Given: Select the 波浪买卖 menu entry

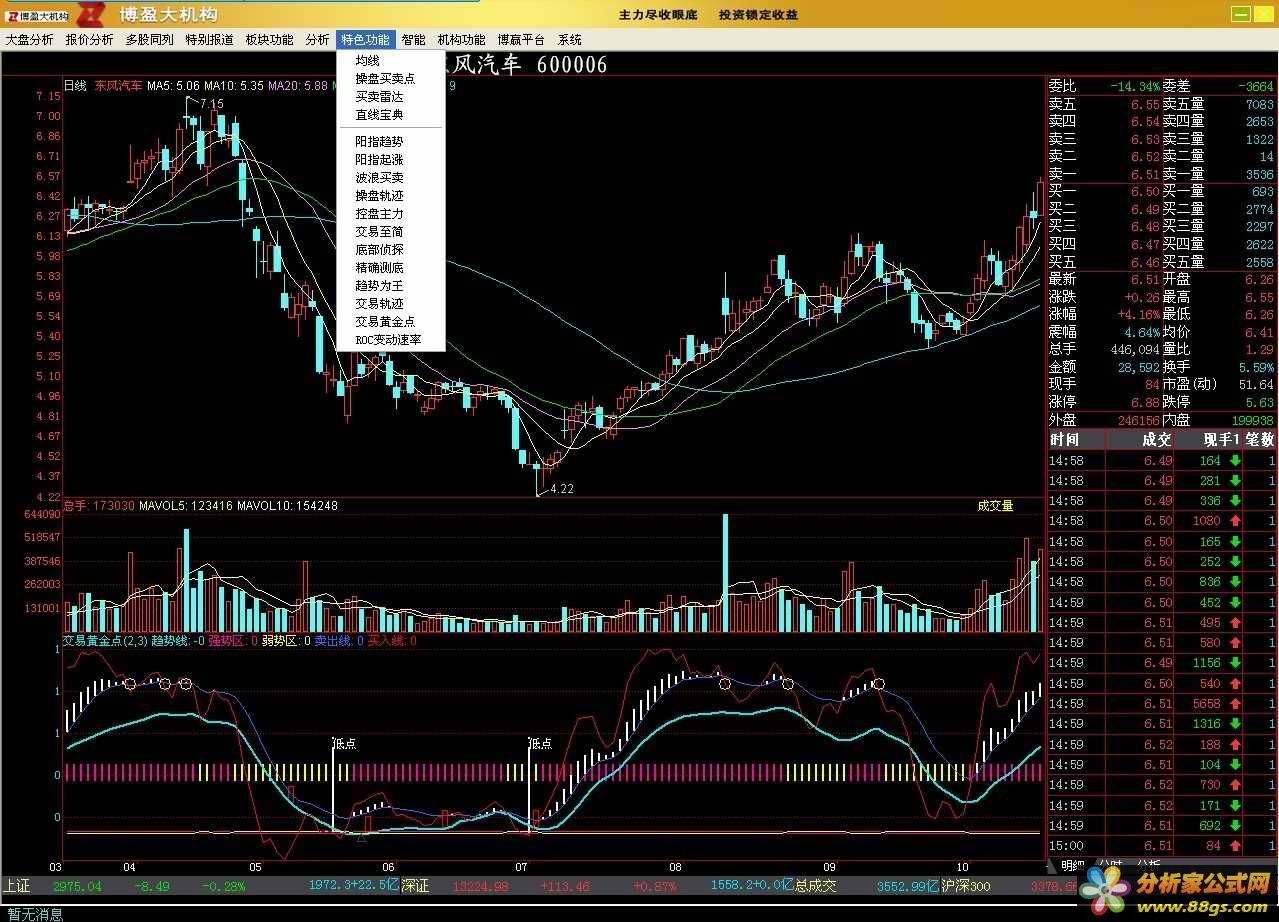Looking at the screenshot, I should [391, 178].
